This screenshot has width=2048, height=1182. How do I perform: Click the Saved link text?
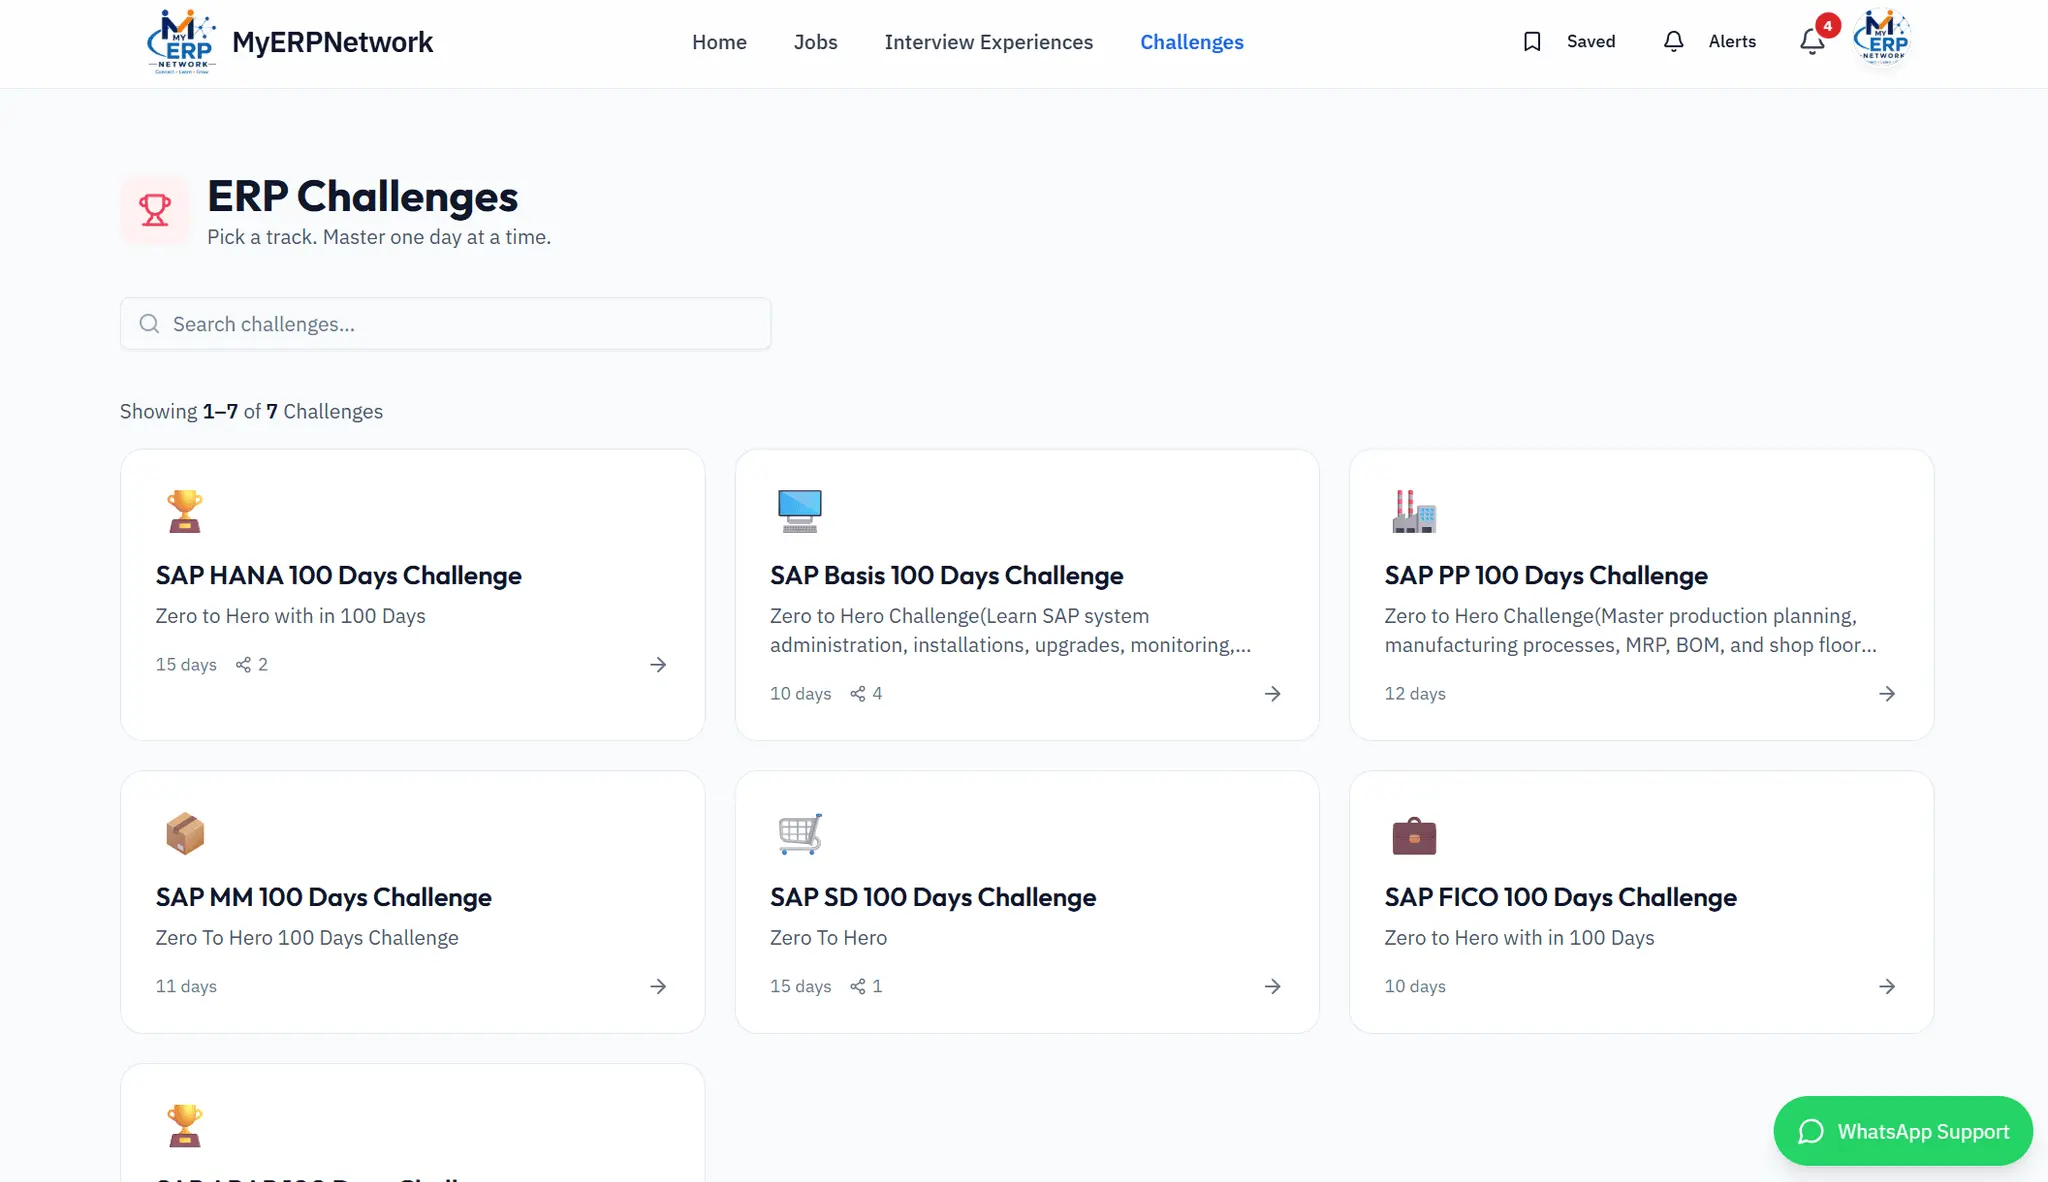point(1590,41)
